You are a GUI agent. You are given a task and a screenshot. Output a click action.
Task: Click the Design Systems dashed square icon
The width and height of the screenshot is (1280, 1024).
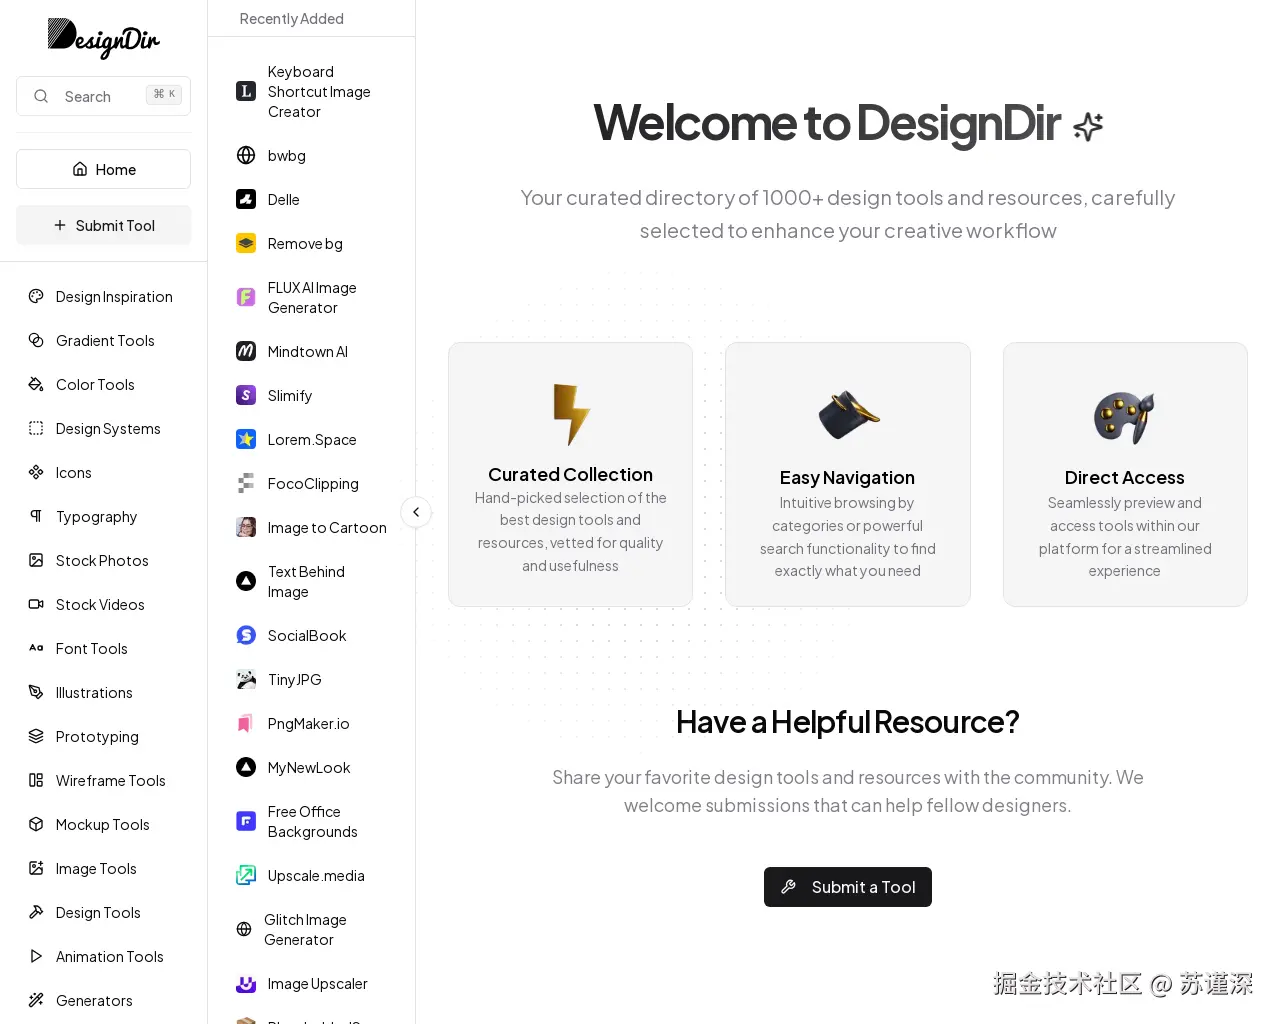36,428
